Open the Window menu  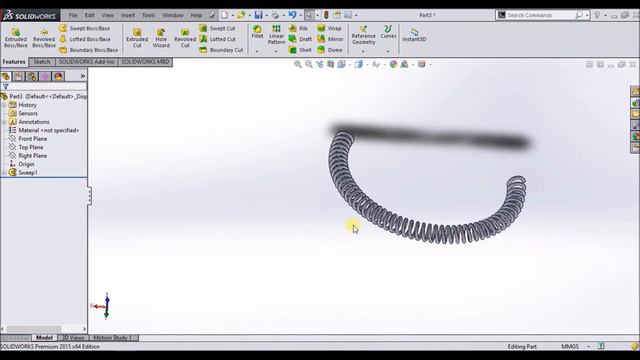pyautogui.click(x=173, y=15)
